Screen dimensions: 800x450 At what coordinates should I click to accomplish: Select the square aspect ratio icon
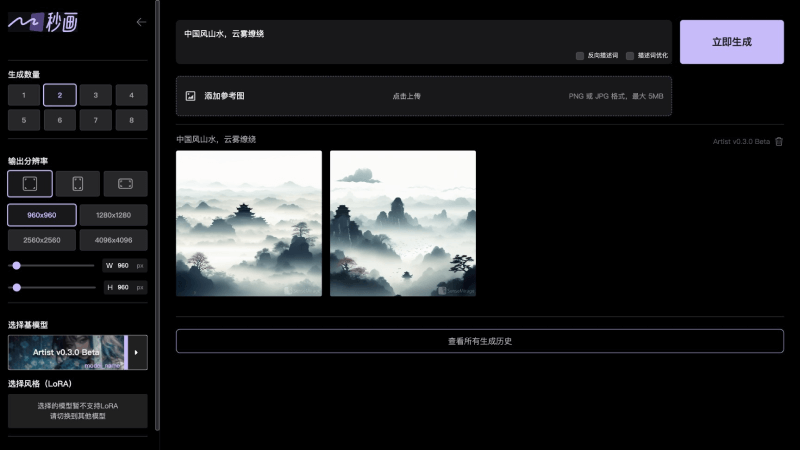pos(30,184)
